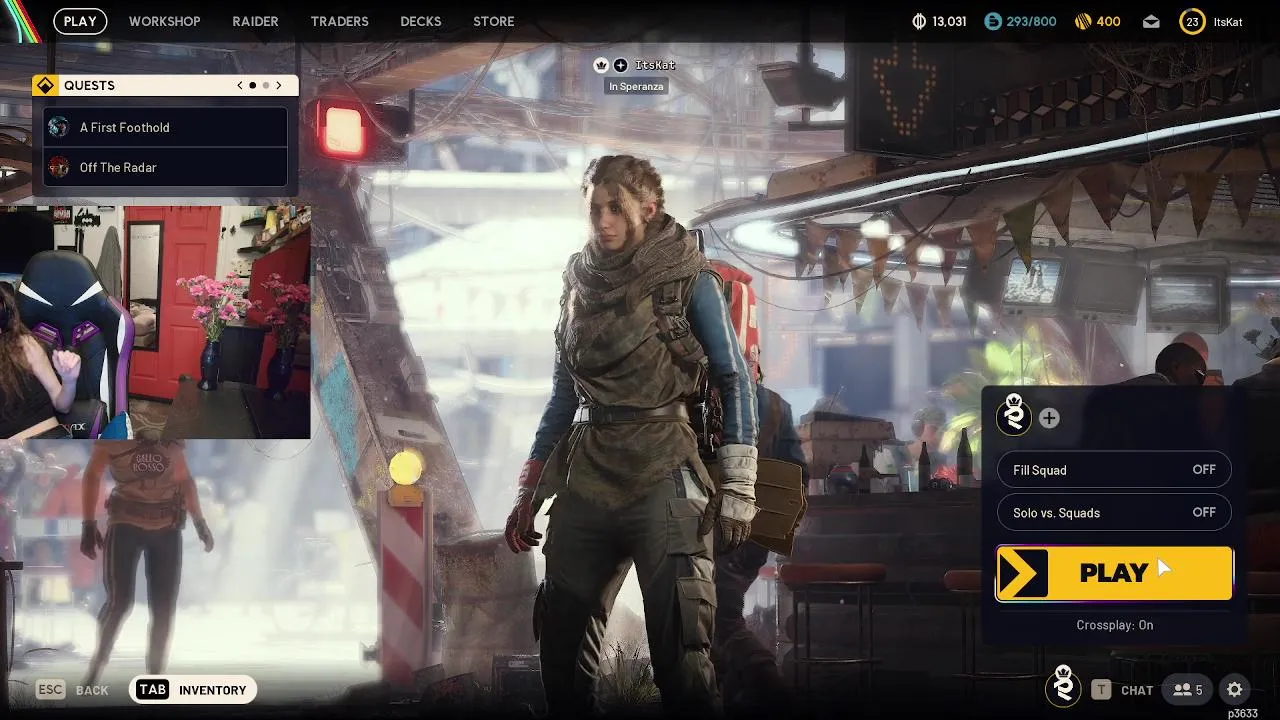Toggle Solo vs. Squads setting
The width and height of the screenshot is (1280, 720).
[1114, 513]
